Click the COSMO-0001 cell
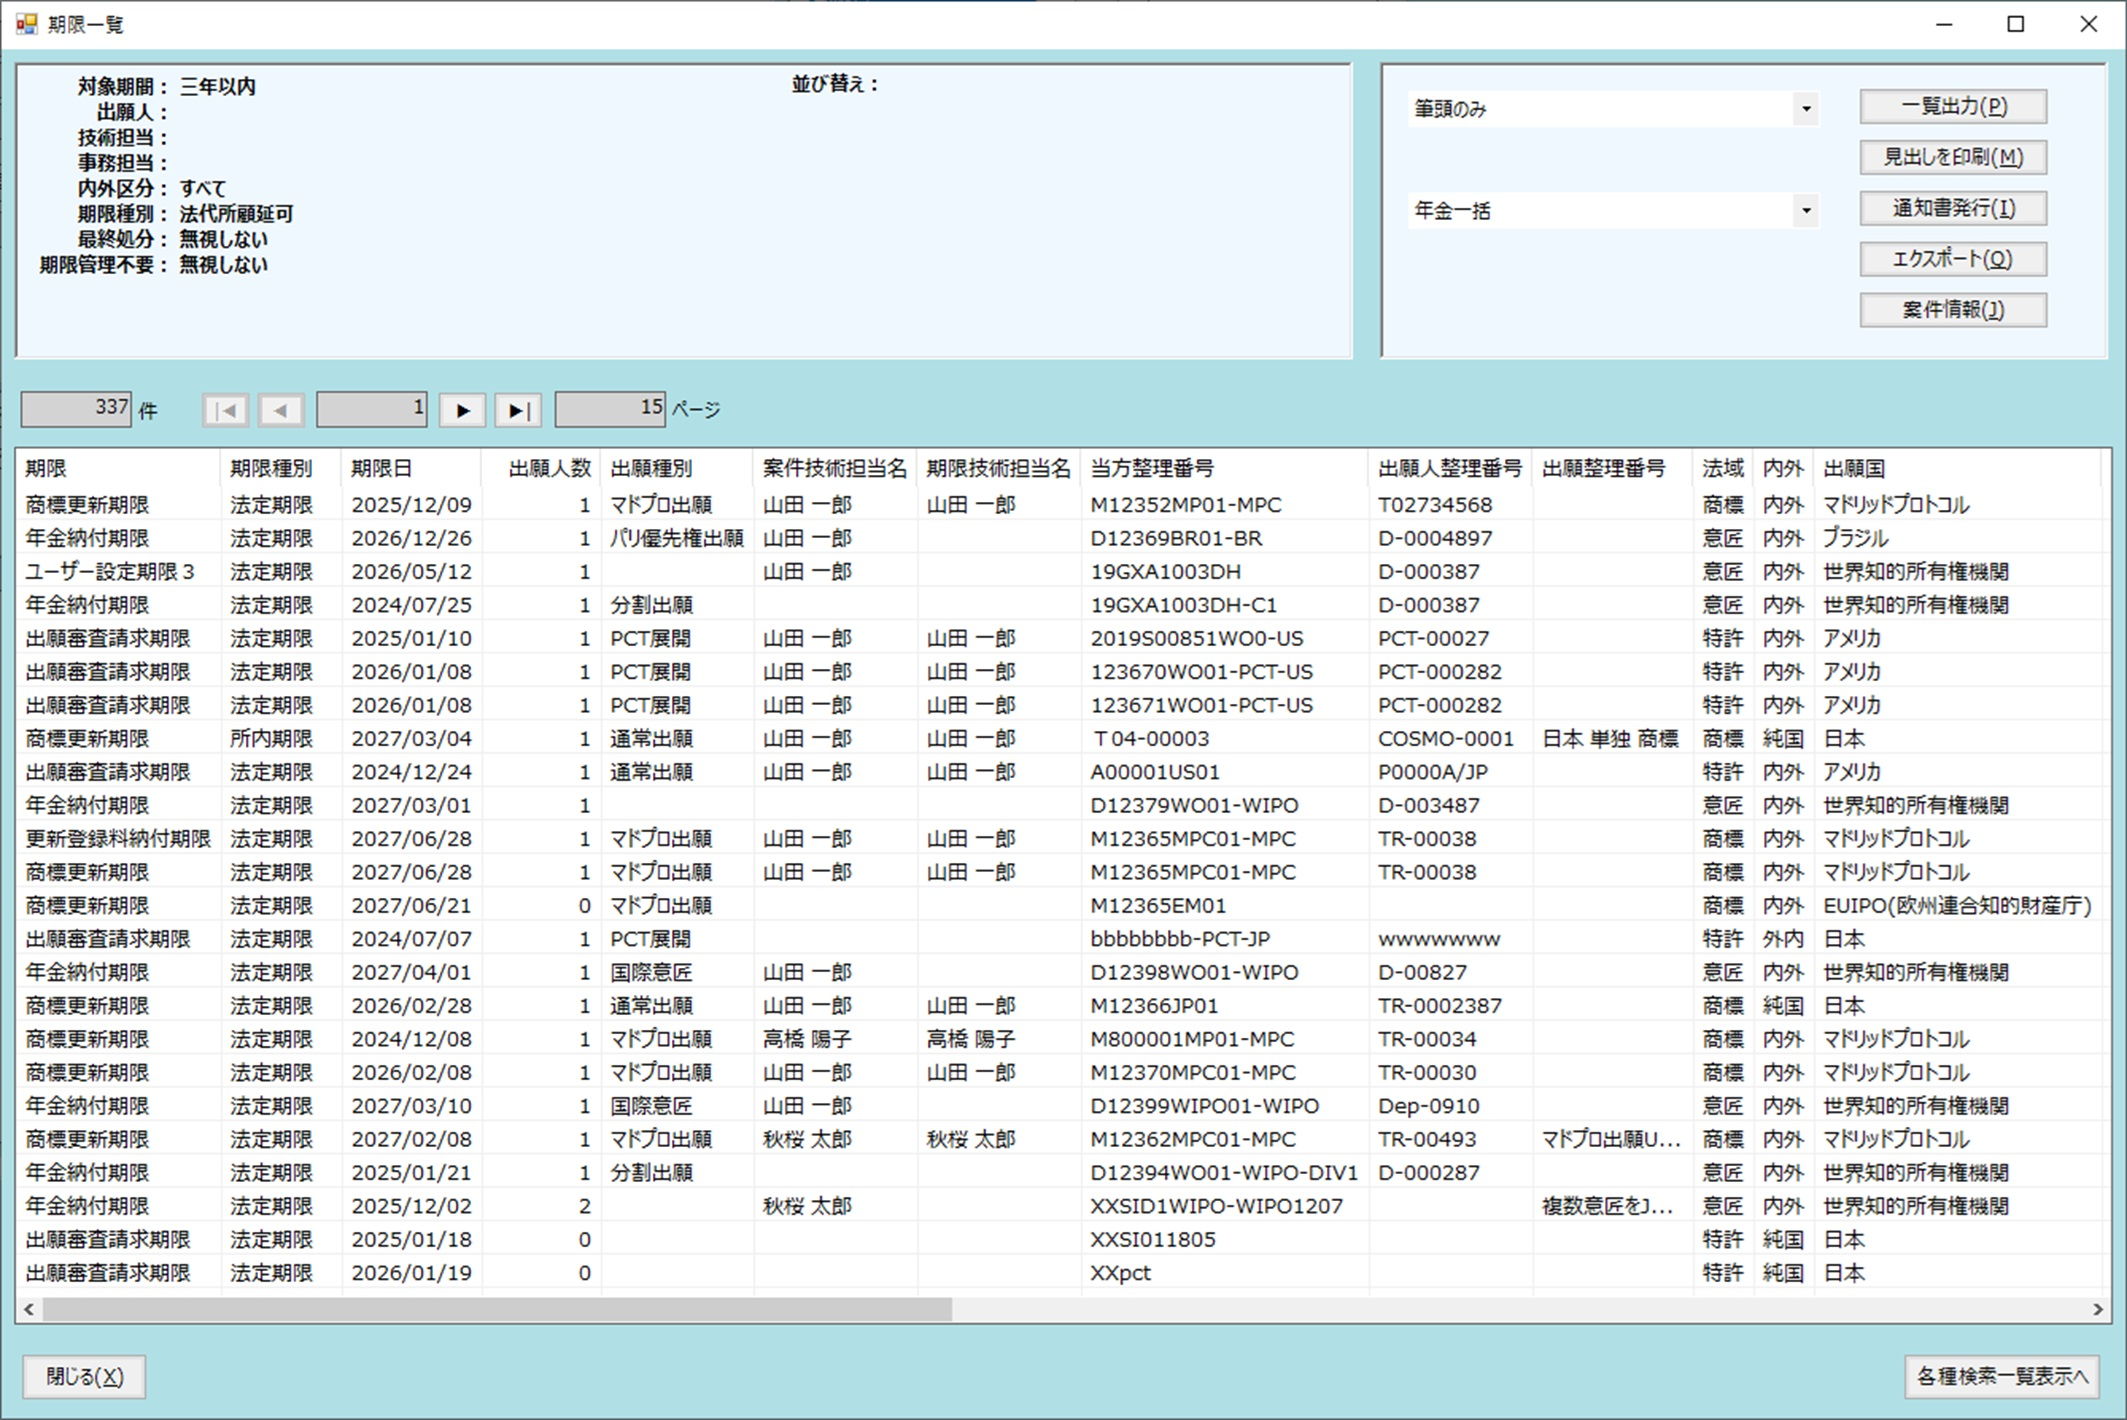 [x=1451, y=739]
